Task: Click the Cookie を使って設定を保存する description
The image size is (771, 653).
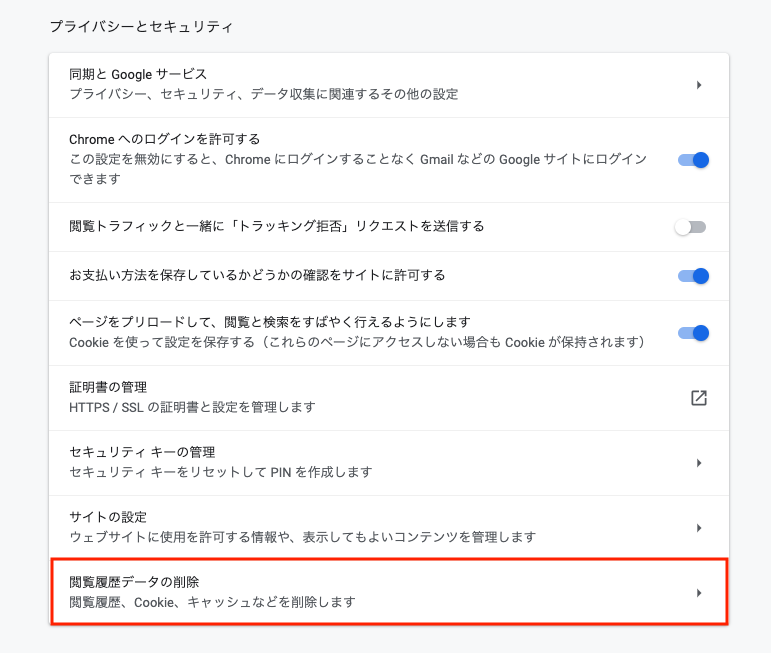Action: tap(357, 342)
